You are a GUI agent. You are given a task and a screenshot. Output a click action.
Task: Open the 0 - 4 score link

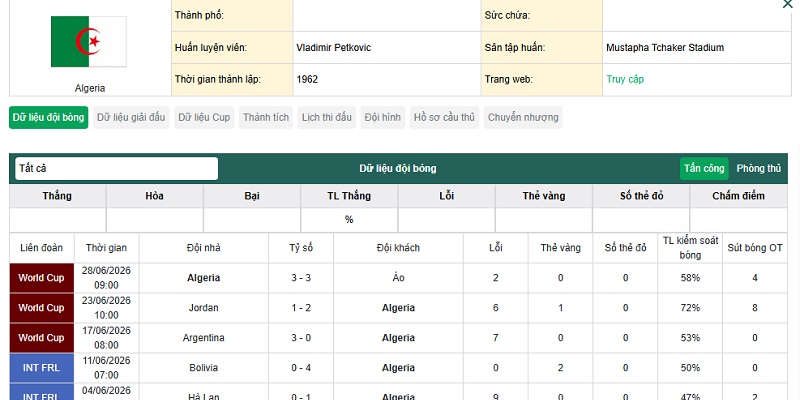pyautogui.click(x=301, y=368)
